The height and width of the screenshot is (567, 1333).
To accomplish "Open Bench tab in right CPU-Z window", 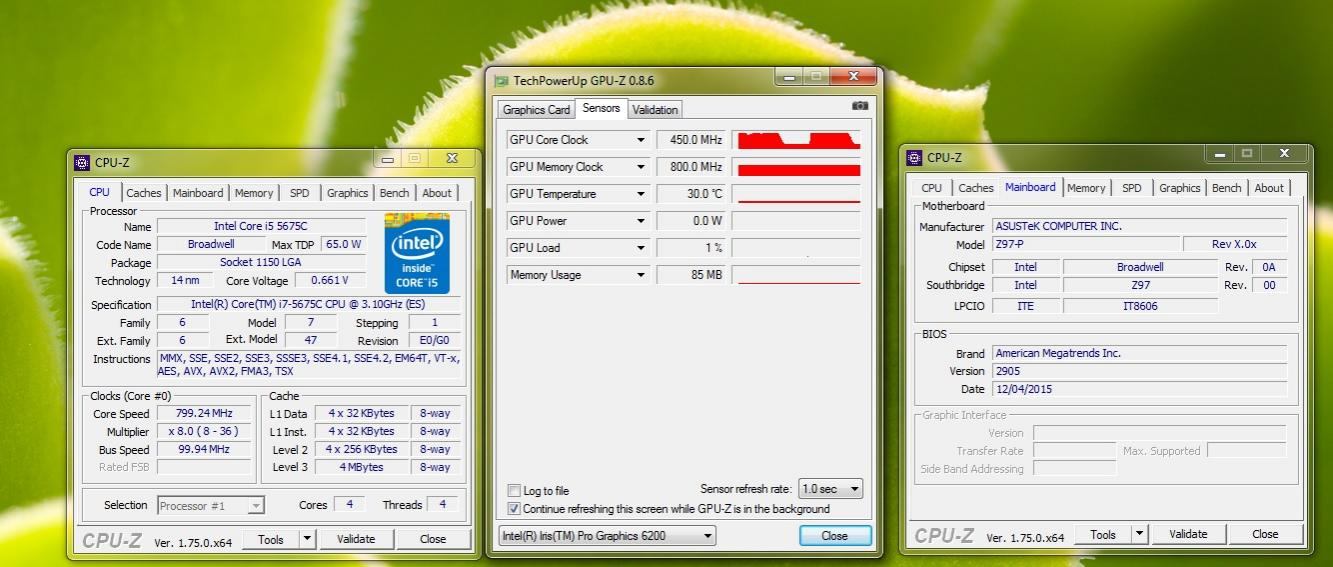I will coord(1226,188).
